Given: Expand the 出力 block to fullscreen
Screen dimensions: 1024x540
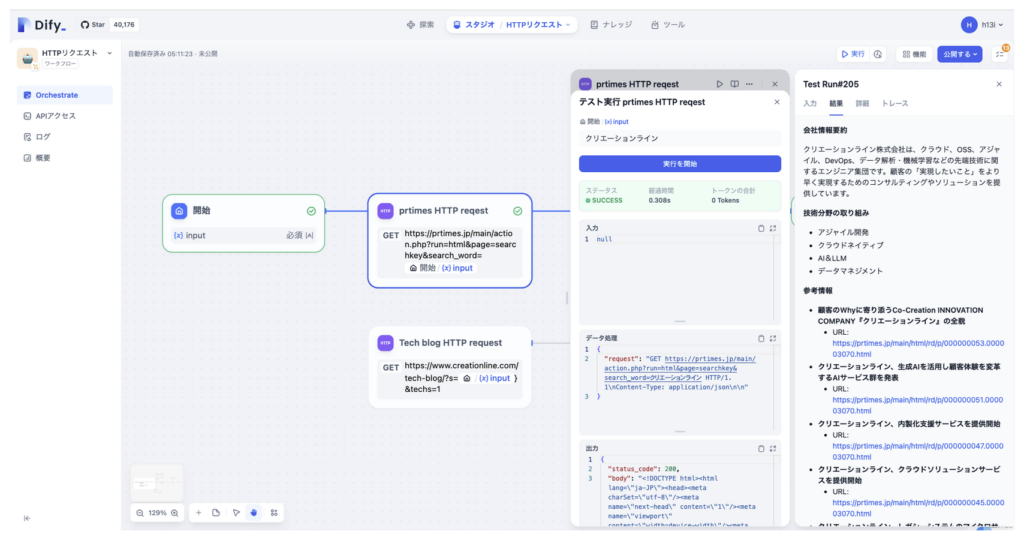Looking at the screenshot, I should point(773,449).
